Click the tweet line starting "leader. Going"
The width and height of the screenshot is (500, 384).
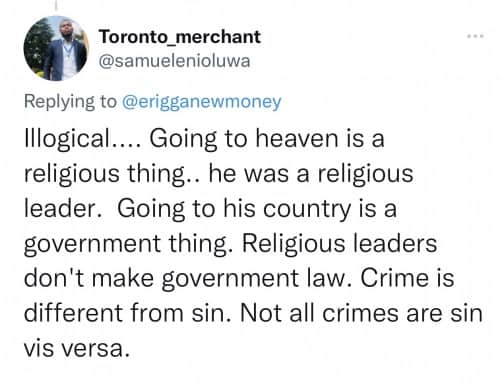coord(210,209)
